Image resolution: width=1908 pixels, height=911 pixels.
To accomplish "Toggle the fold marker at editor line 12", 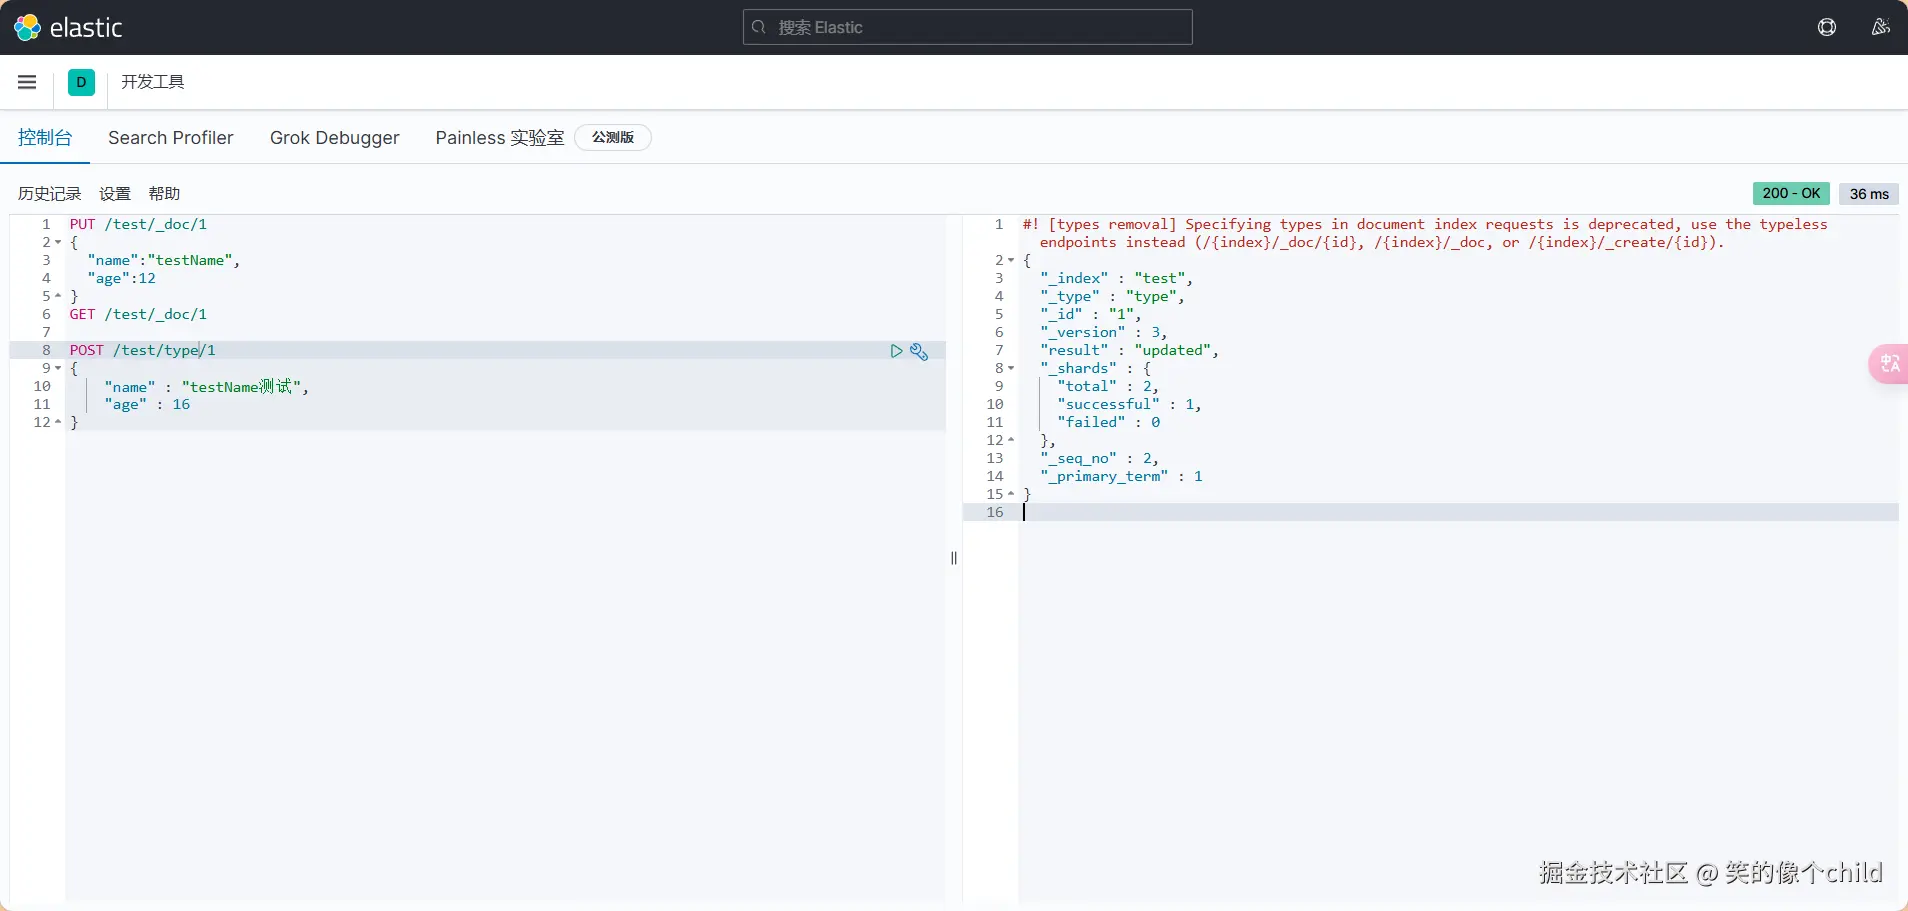I will pyautogui.click(x=58, y=423).
